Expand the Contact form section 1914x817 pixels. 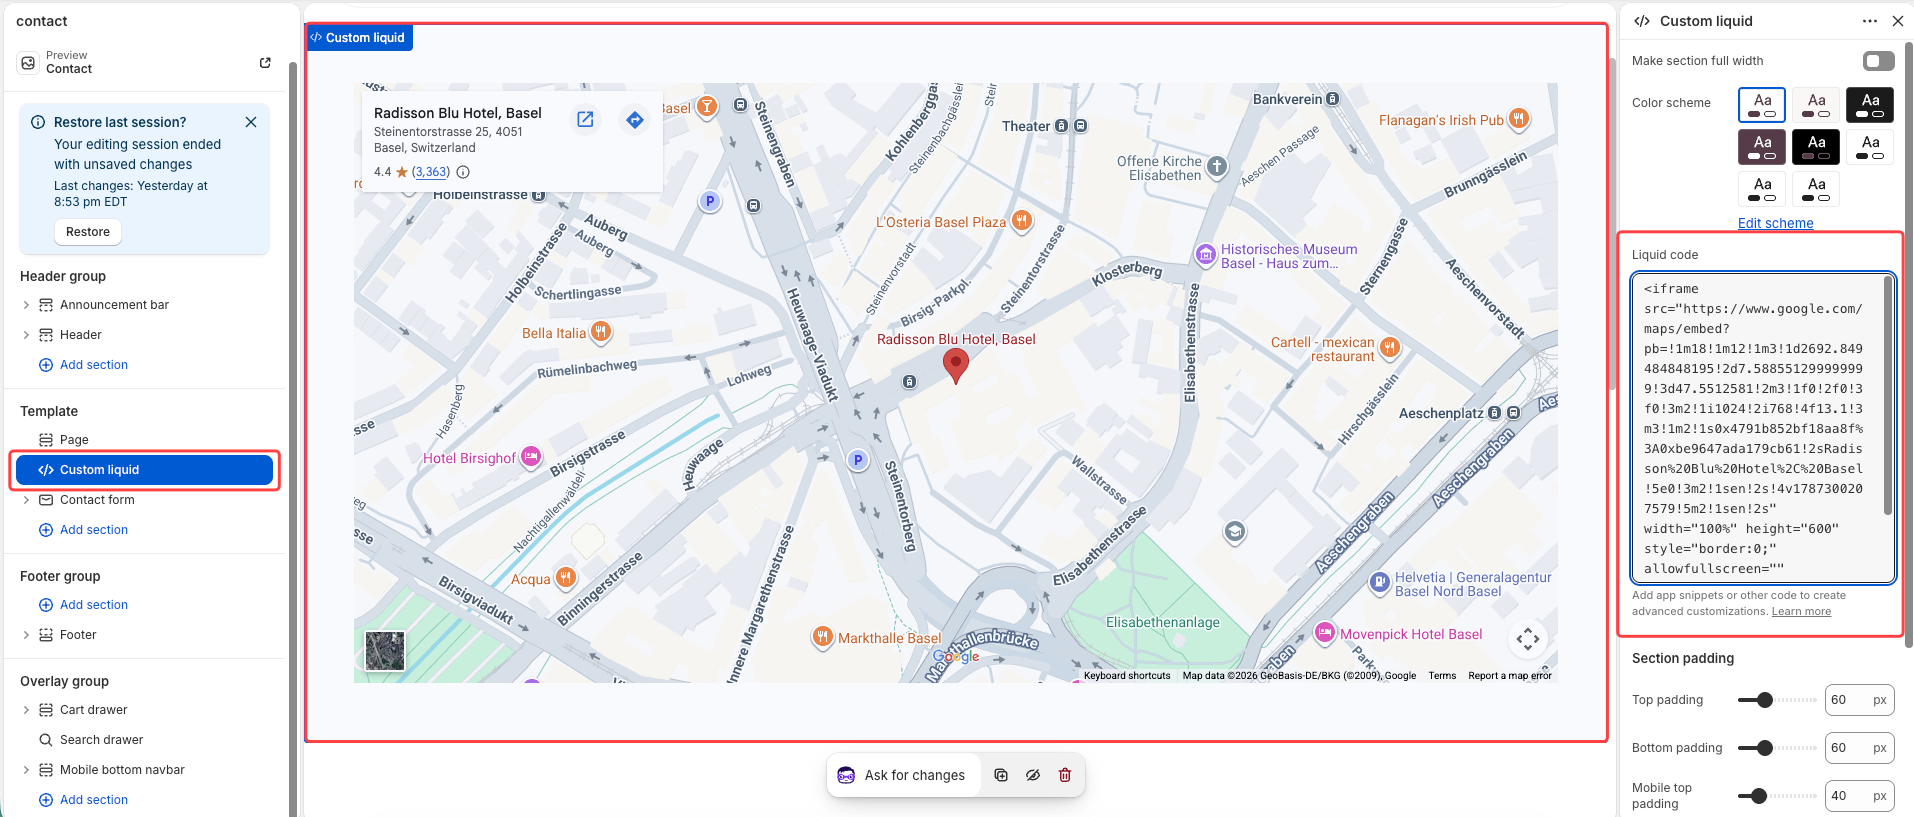pos(26,500)
